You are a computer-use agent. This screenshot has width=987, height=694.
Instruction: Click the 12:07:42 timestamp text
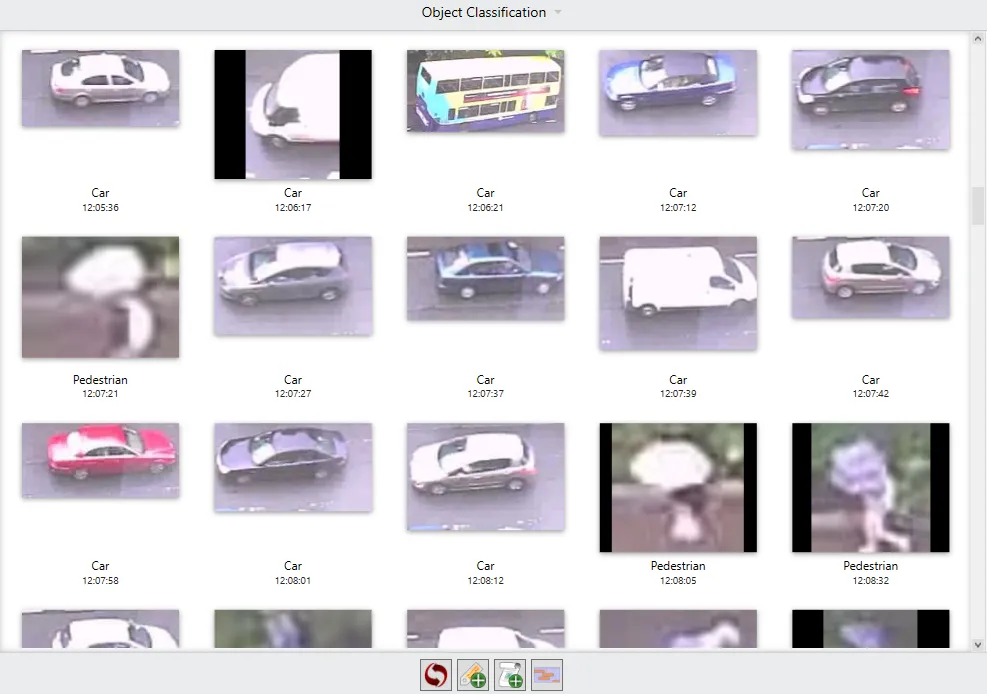871,394
